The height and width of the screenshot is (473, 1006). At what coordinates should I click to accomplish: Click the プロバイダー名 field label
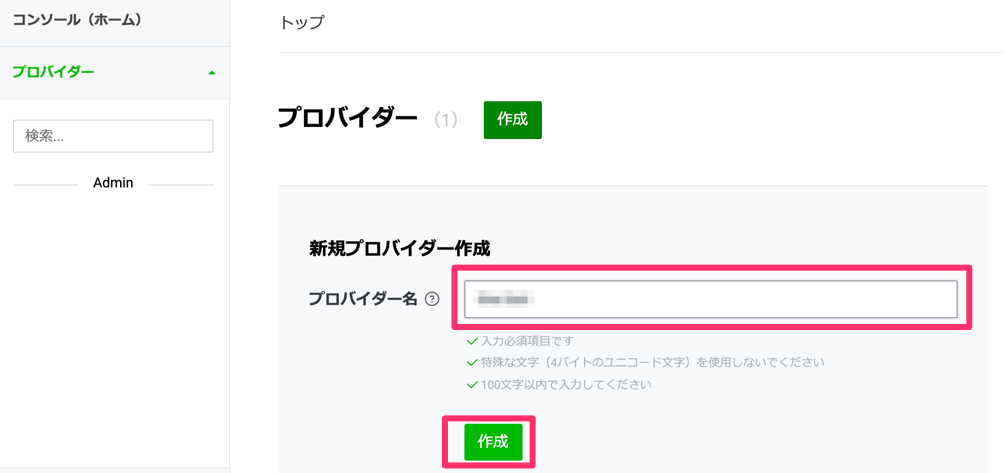(363, 299)
